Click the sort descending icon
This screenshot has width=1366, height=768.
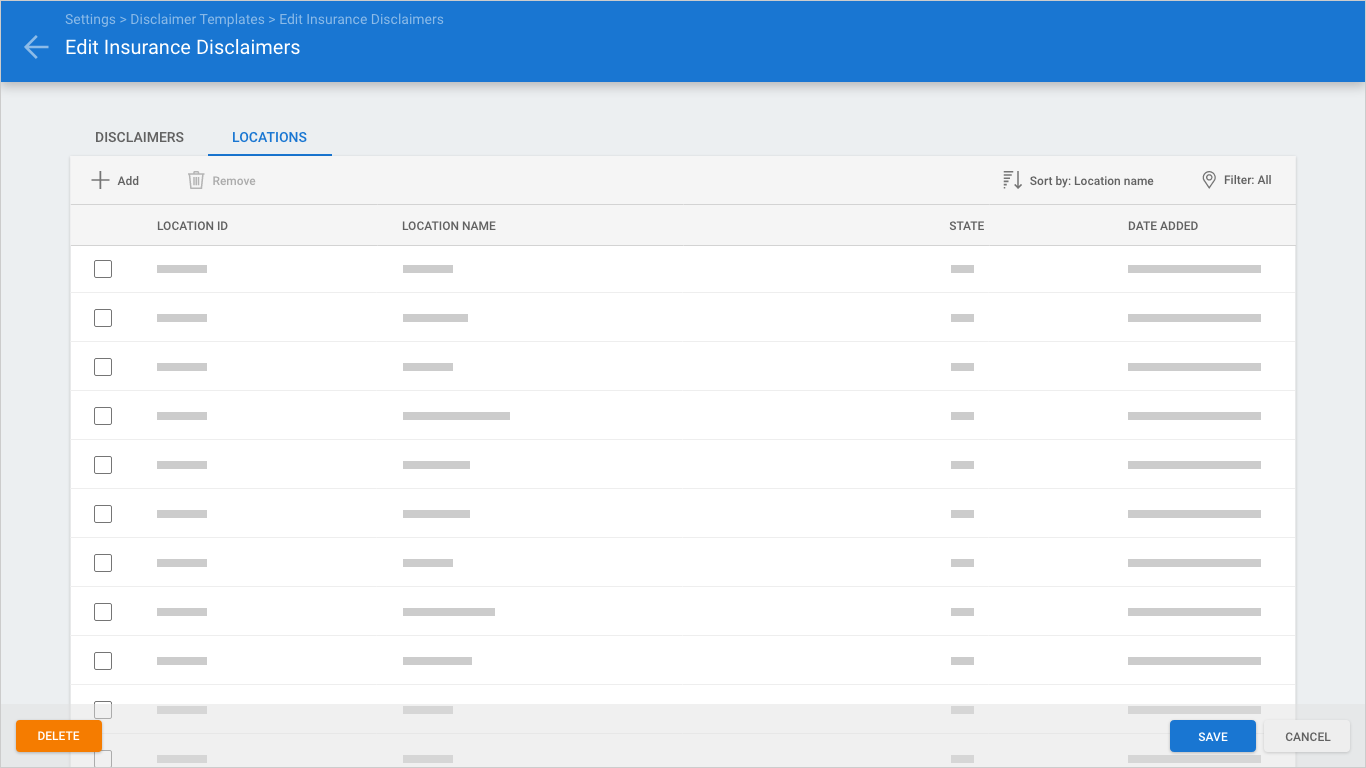(1012, 181)
